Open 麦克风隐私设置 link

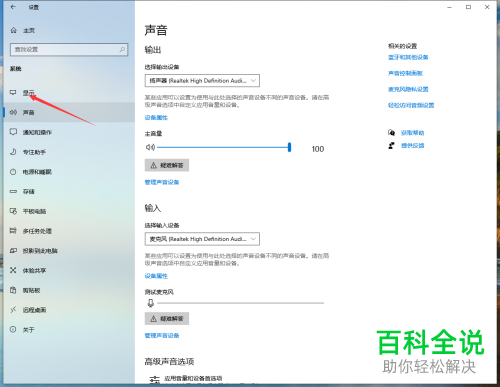tap(408, 89)
